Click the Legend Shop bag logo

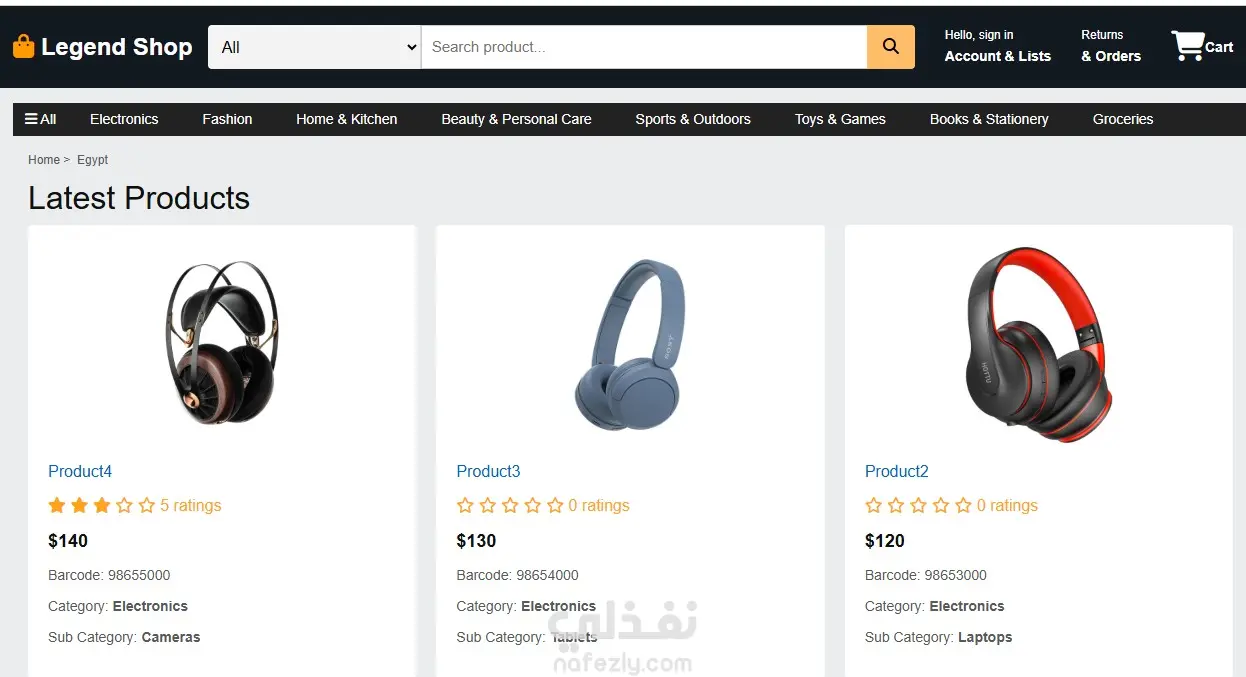pos(23,47)
